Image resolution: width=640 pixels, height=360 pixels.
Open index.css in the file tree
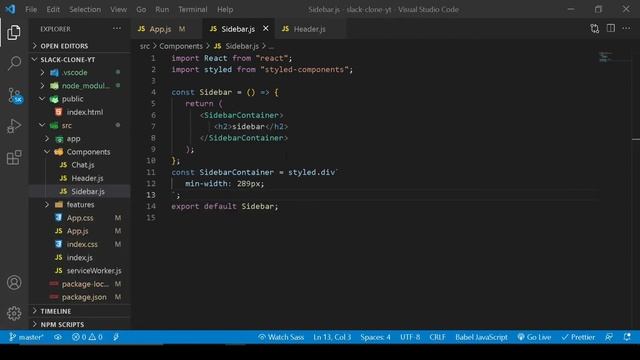pyautogui.click(x=80, y=244)
